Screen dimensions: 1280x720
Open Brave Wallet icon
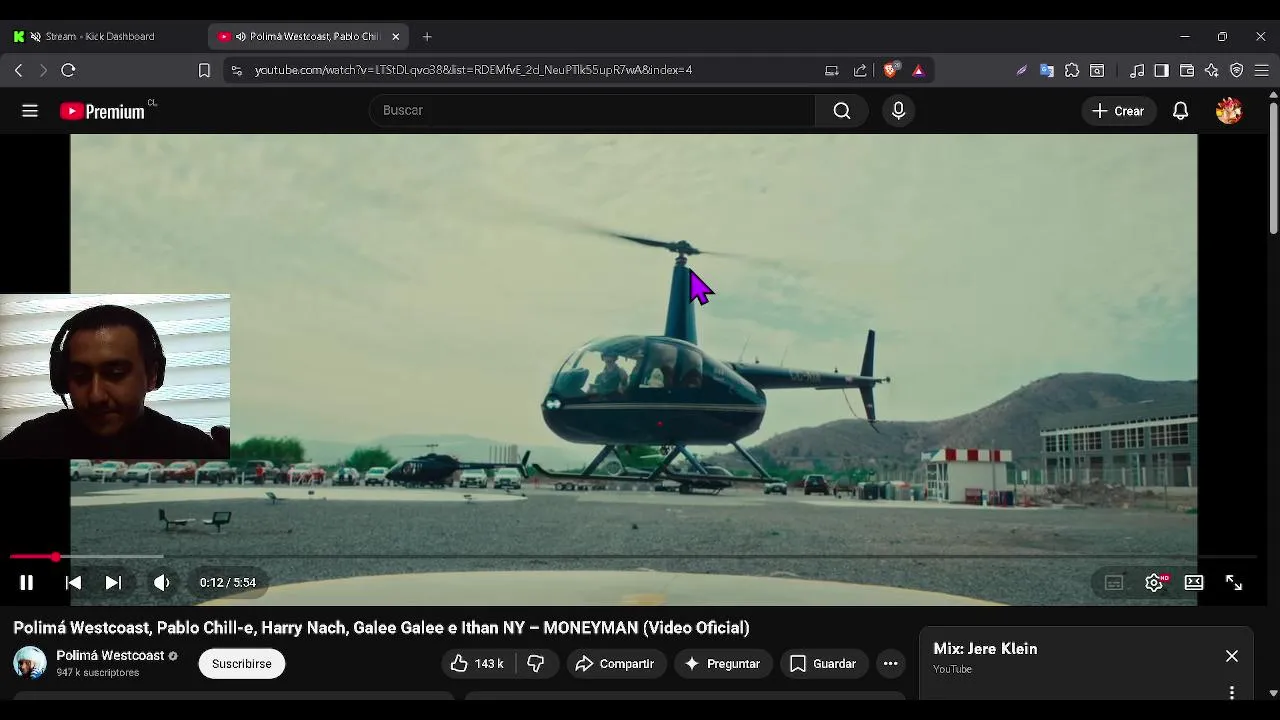pos(1187,70)
